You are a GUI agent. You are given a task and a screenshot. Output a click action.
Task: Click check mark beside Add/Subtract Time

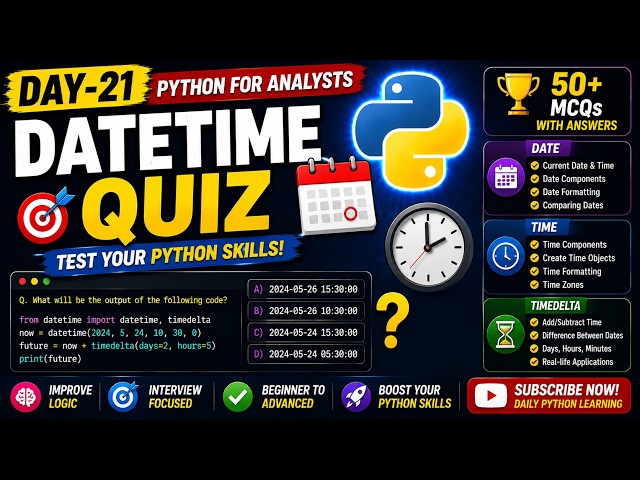[534, 322]
